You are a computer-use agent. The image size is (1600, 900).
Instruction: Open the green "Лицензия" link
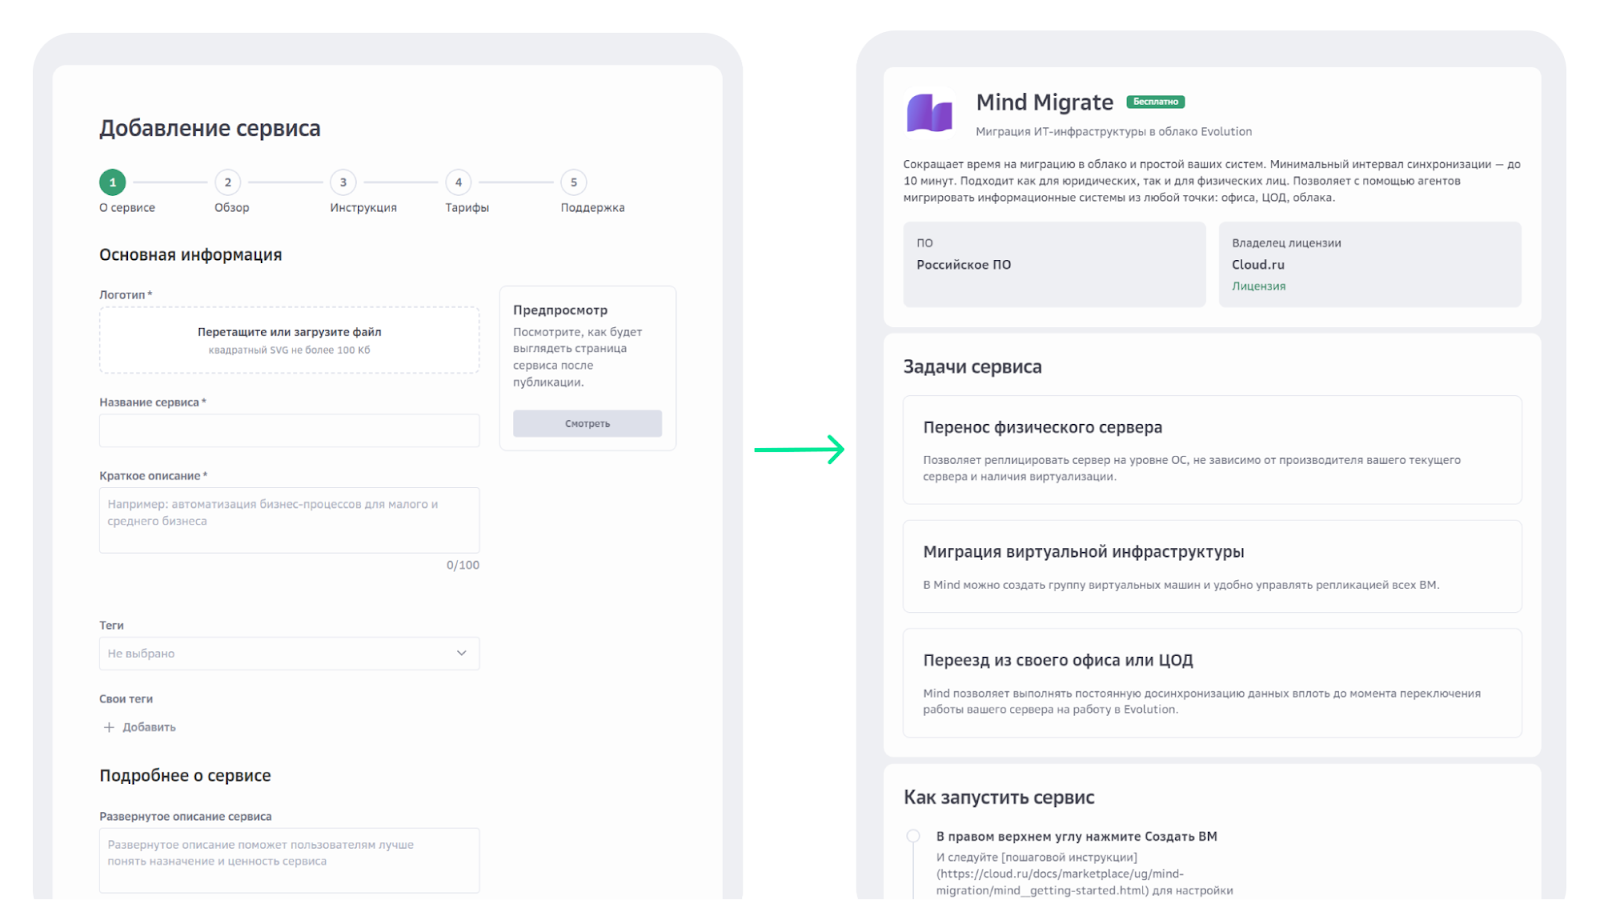[x=1259, y=286]
